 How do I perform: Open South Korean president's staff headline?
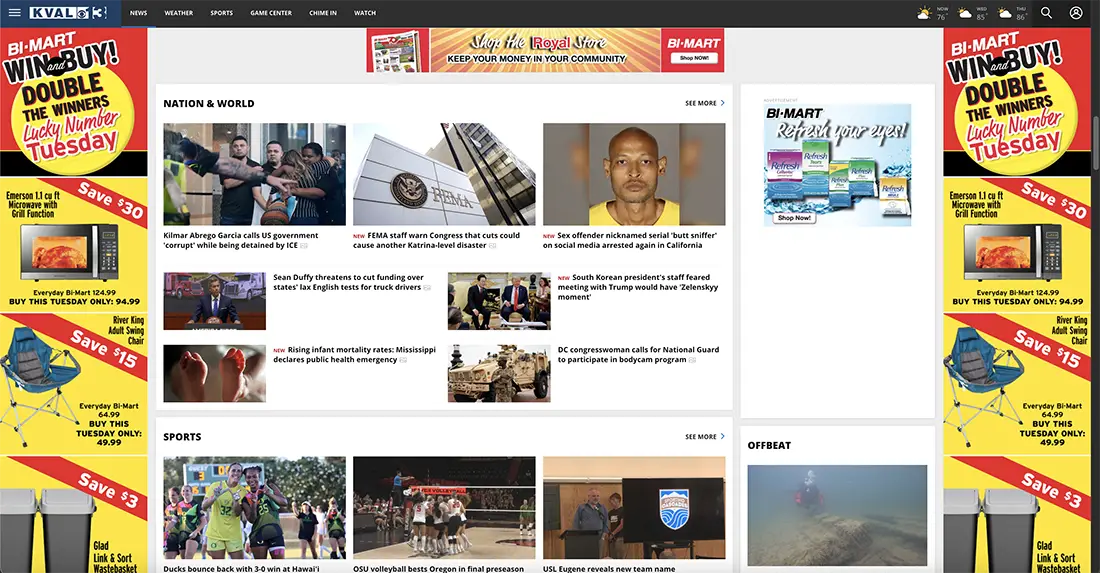point(638,287)
